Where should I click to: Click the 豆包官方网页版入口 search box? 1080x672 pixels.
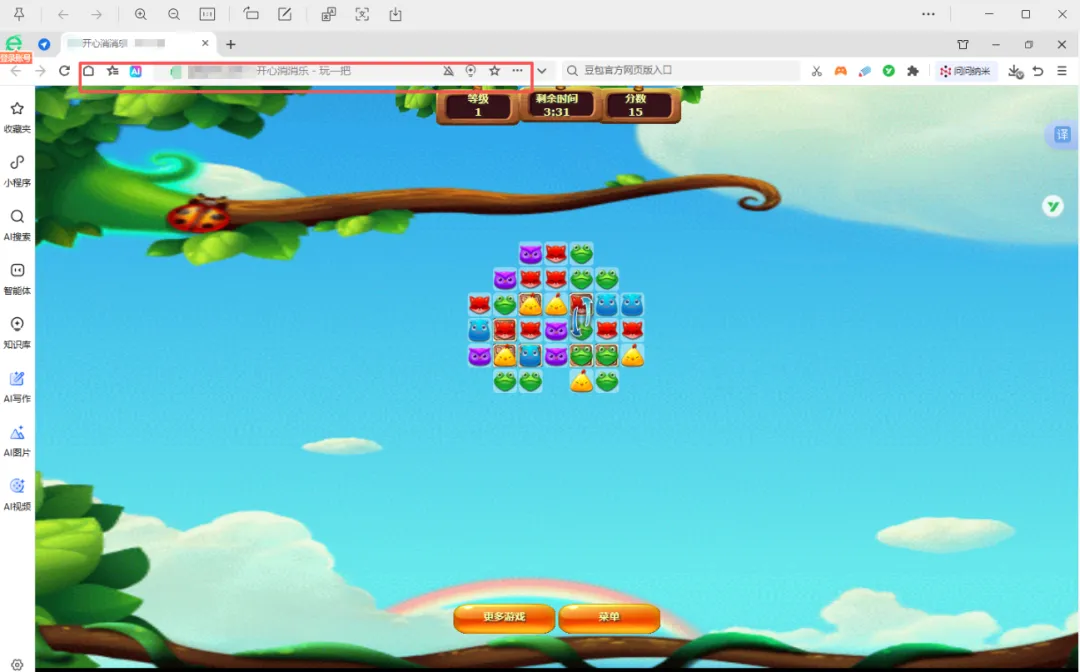(x=682, y=70)
